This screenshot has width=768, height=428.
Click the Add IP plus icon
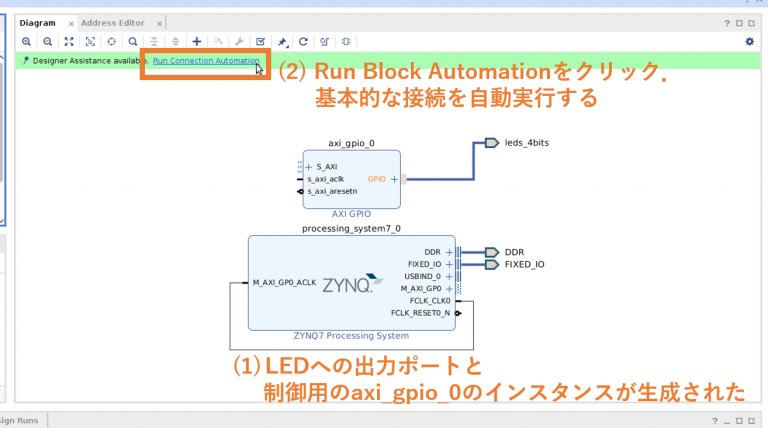(197, 41)
